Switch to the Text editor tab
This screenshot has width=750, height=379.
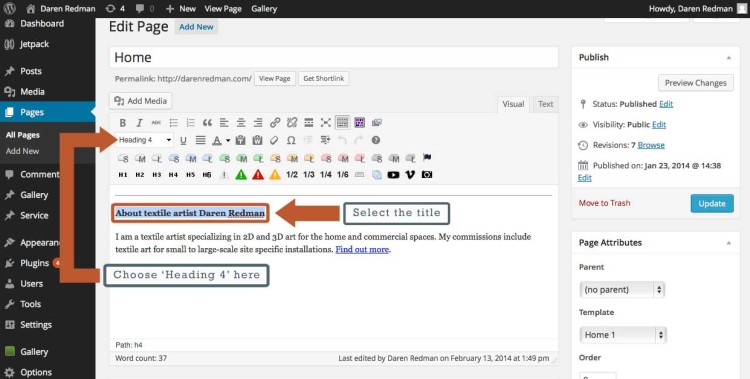[x=545, y=104]
